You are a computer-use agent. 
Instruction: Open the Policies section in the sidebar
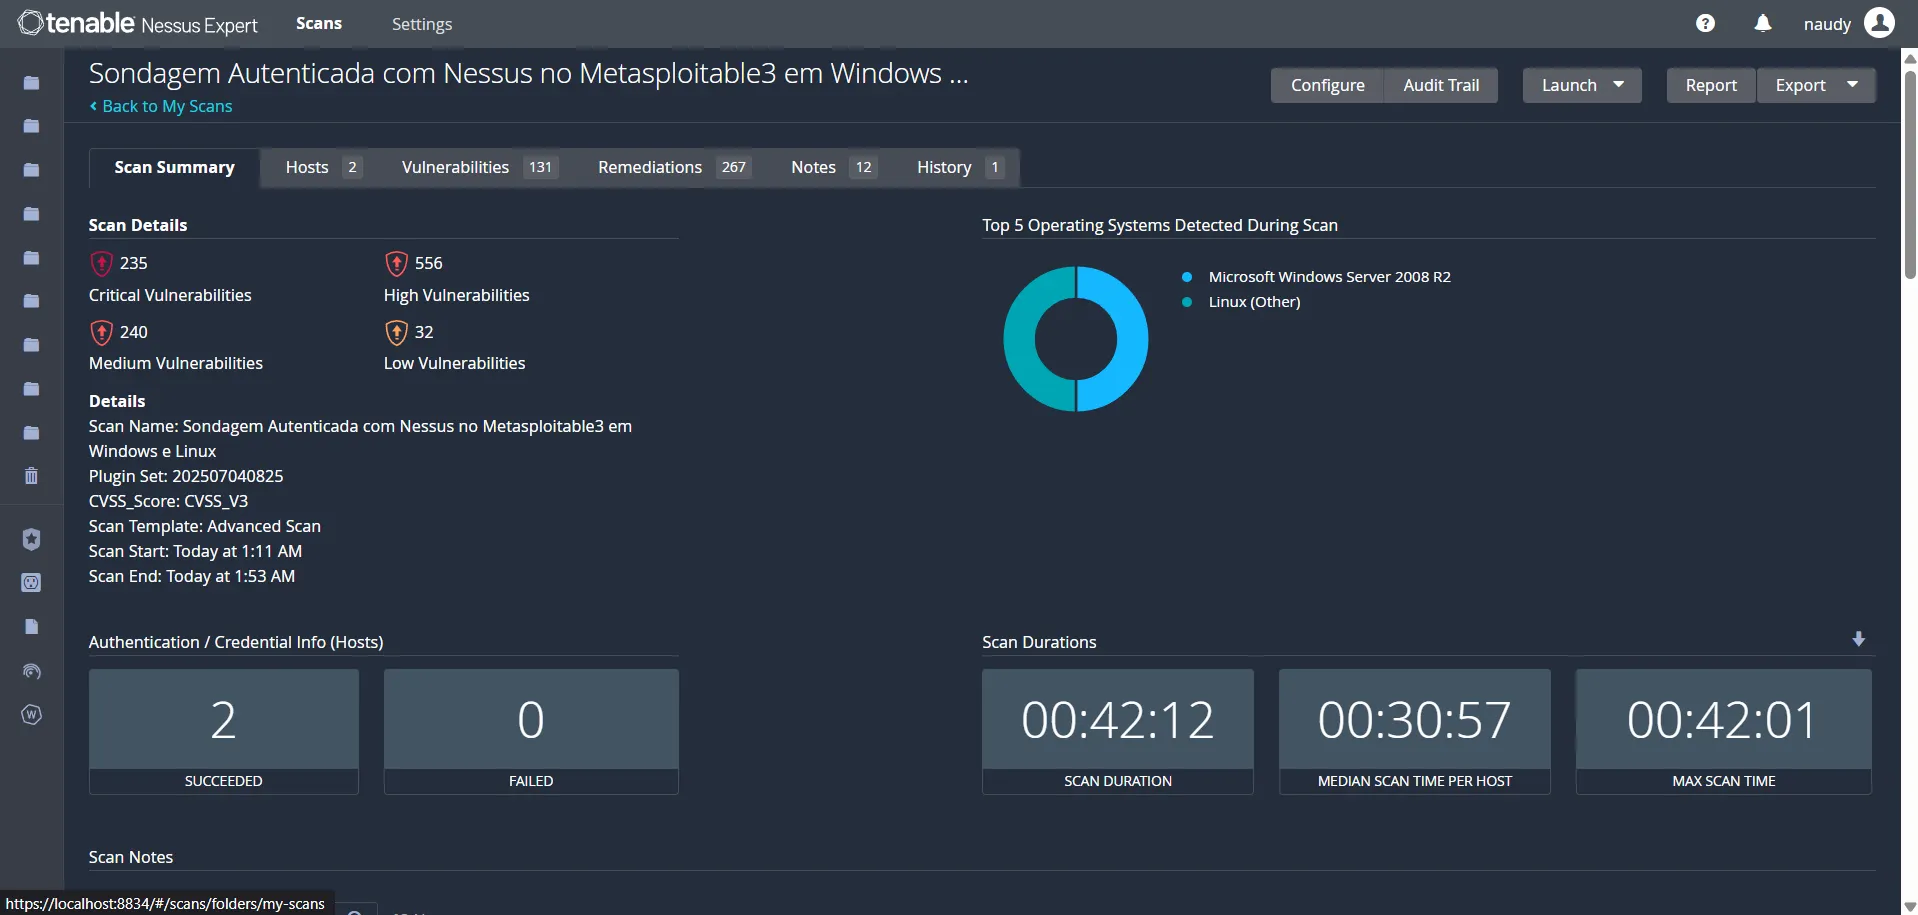(31, 539)
